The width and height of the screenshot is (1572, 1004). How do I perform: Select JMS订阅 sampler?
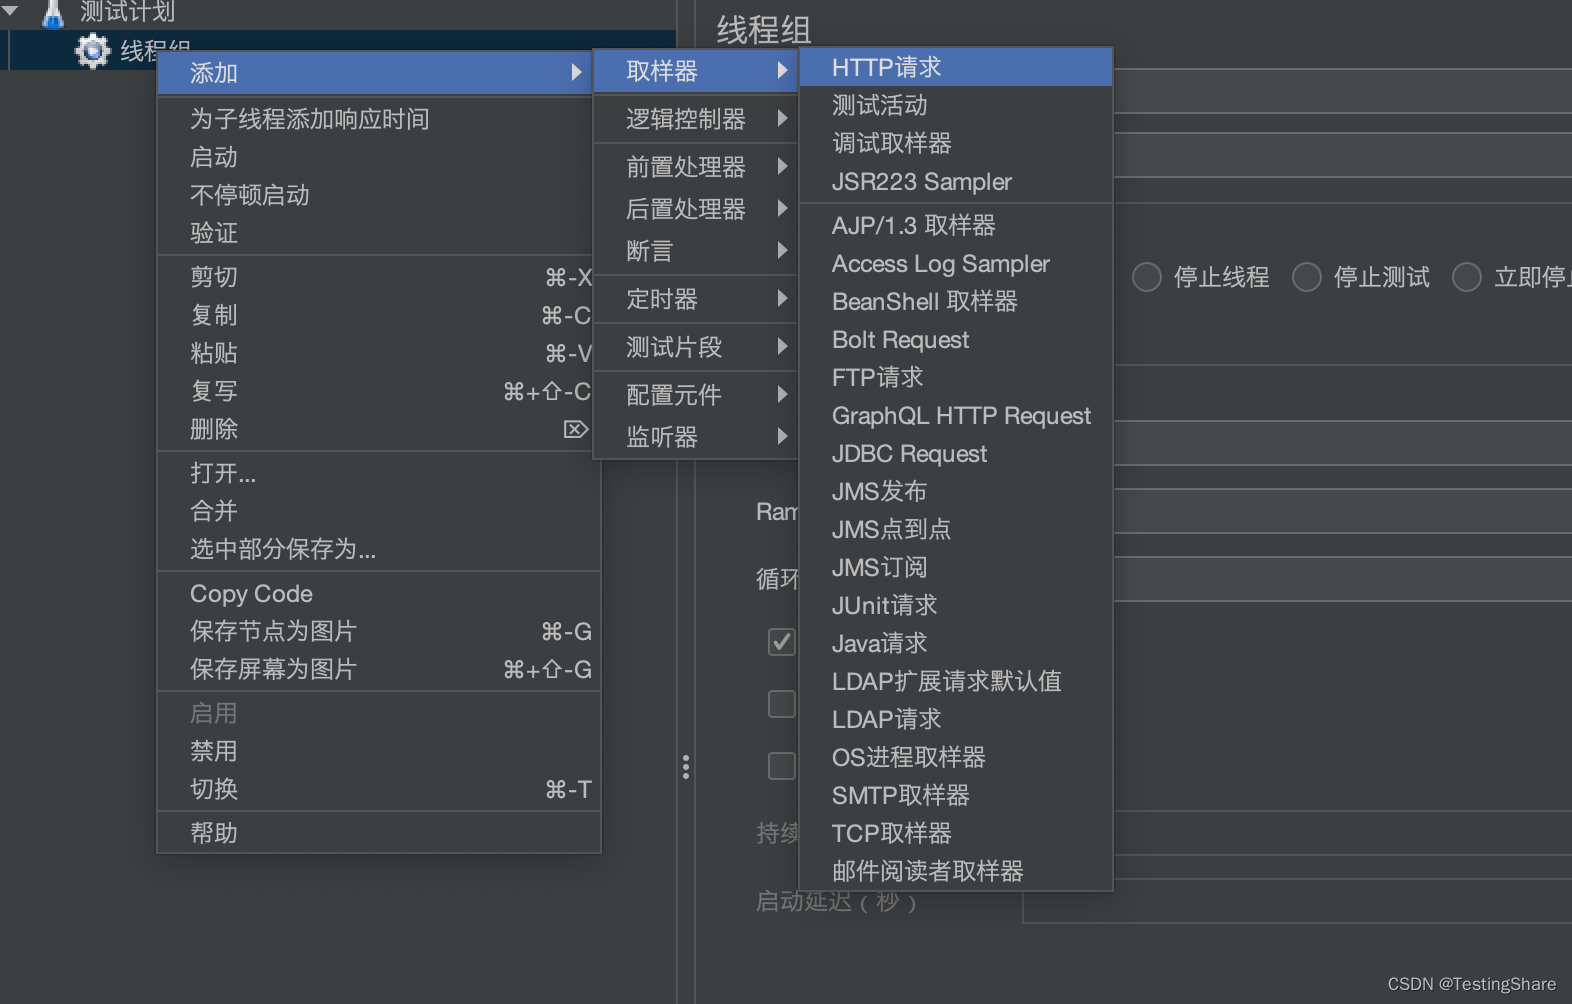[956, 567]
